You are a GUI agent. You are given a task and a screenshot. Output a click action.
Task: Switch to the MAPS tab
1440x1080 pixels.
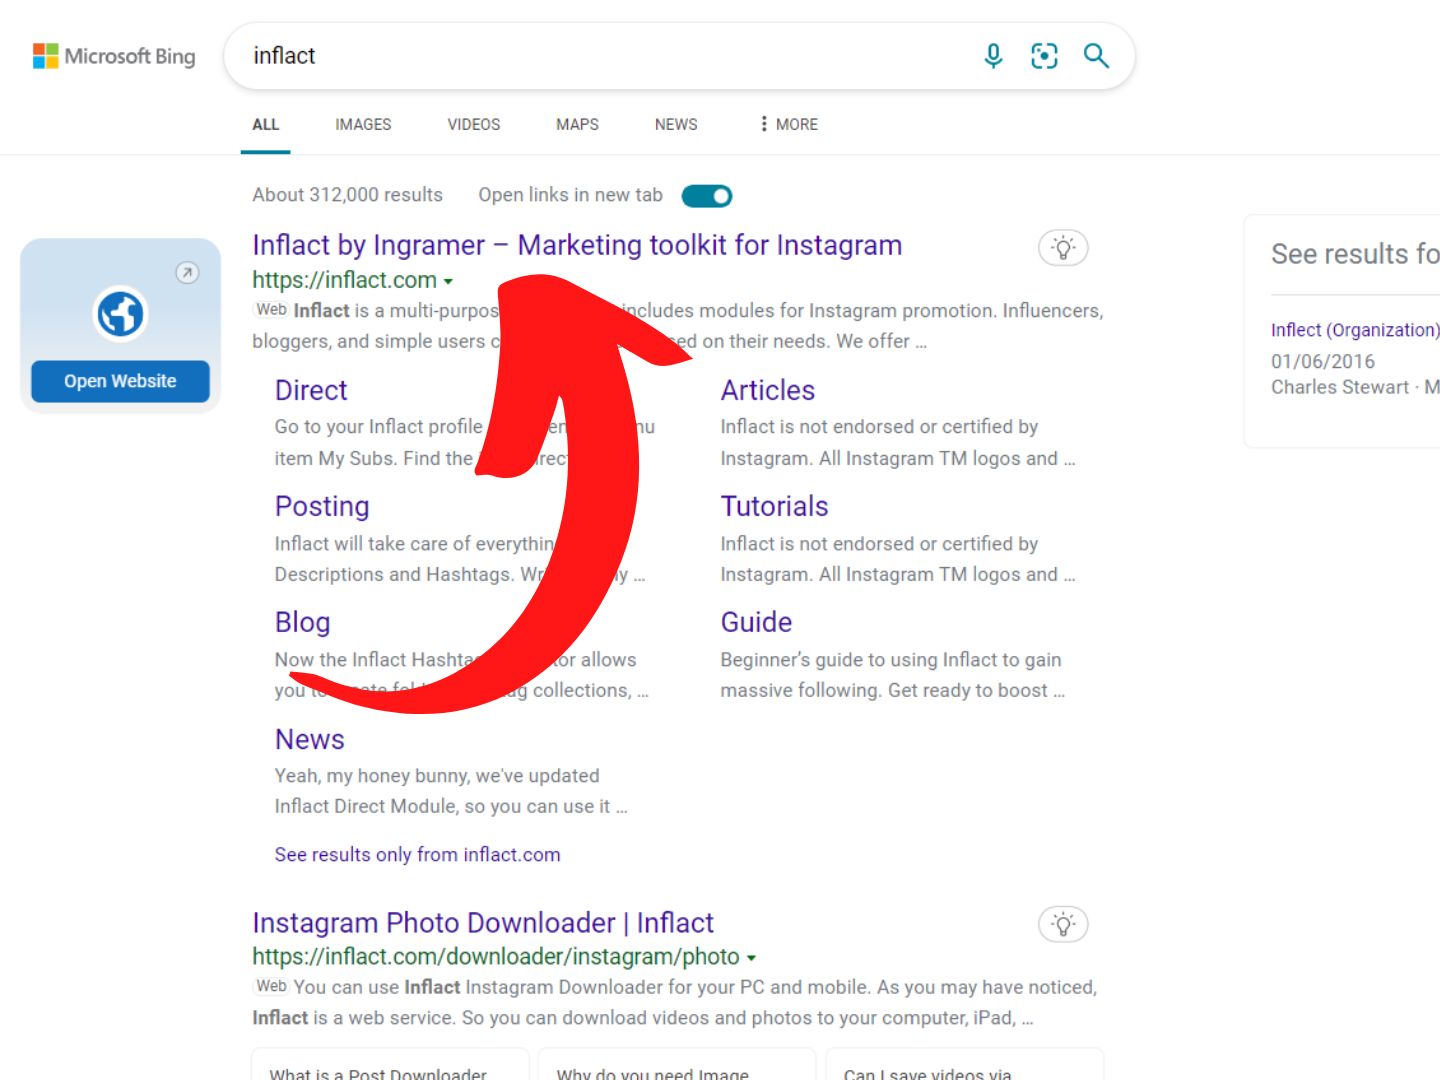[578, 124]
